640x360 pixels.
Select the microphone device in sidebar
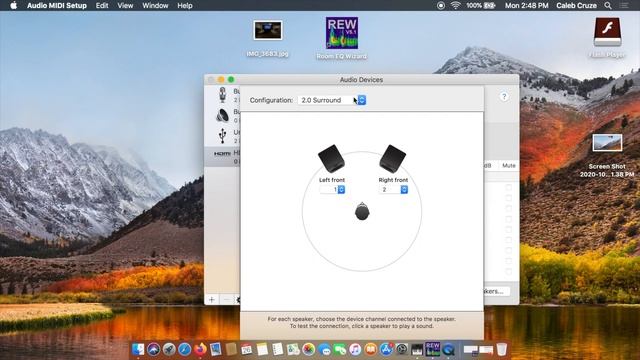tap(222, 95)
